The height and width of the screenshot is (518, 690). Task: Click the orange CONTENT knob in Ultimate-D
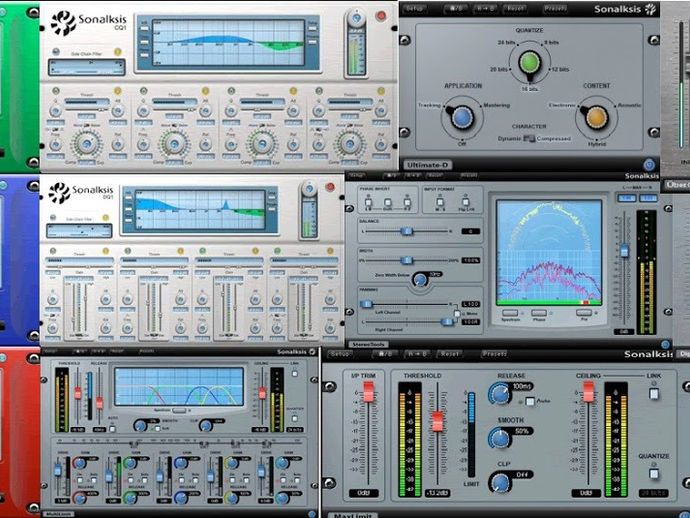[597, 118]
